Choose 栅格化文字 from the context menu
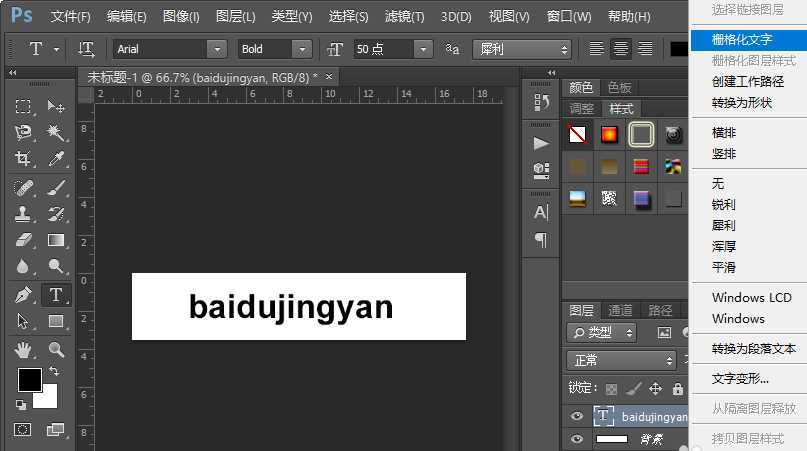The width and height of the screenshot is (807, 451). pyautogui.click(x=741, y=39)
